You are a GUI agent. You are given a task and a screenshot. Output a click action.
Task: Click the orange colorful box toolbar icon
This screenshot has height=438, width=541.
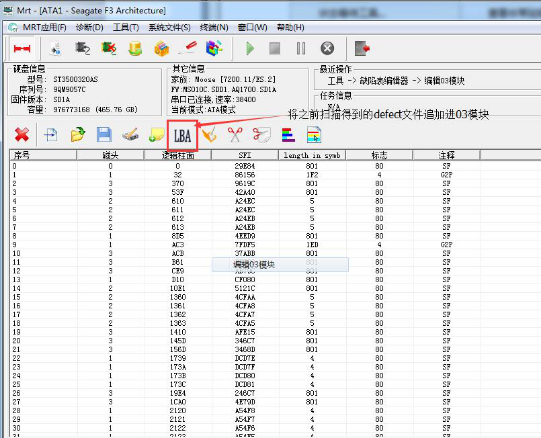pyautogui.click(x=161, y=49)
